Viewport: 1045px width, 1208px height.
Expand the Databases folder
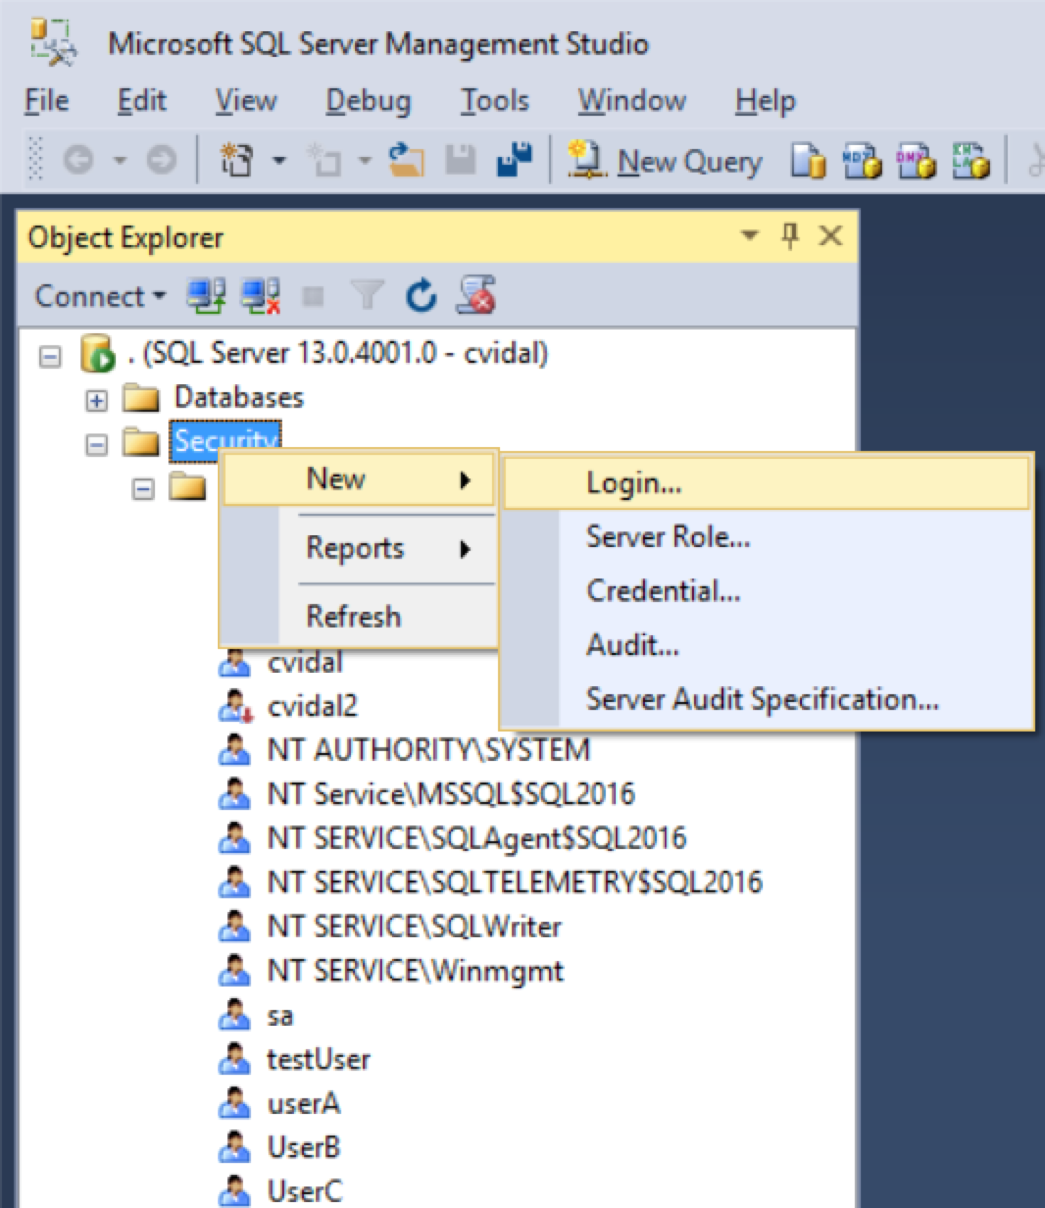(96, 400)
